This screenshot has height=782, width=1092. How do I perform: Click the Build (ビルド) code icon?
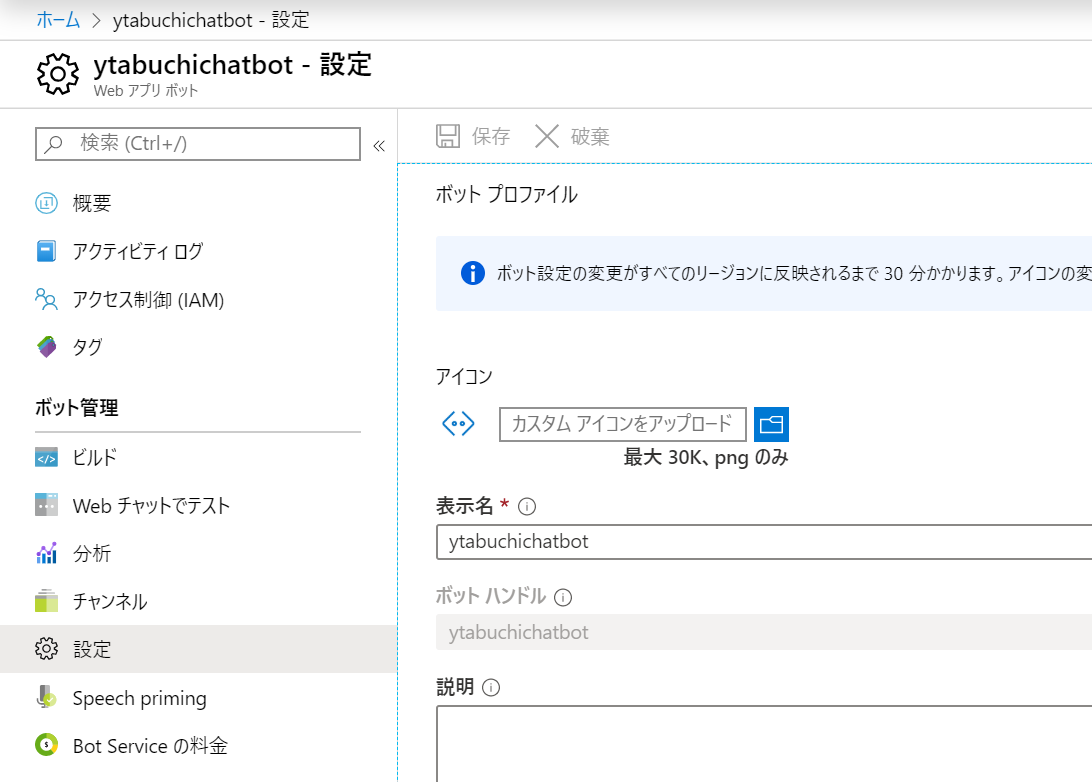(x=47, y=458)
